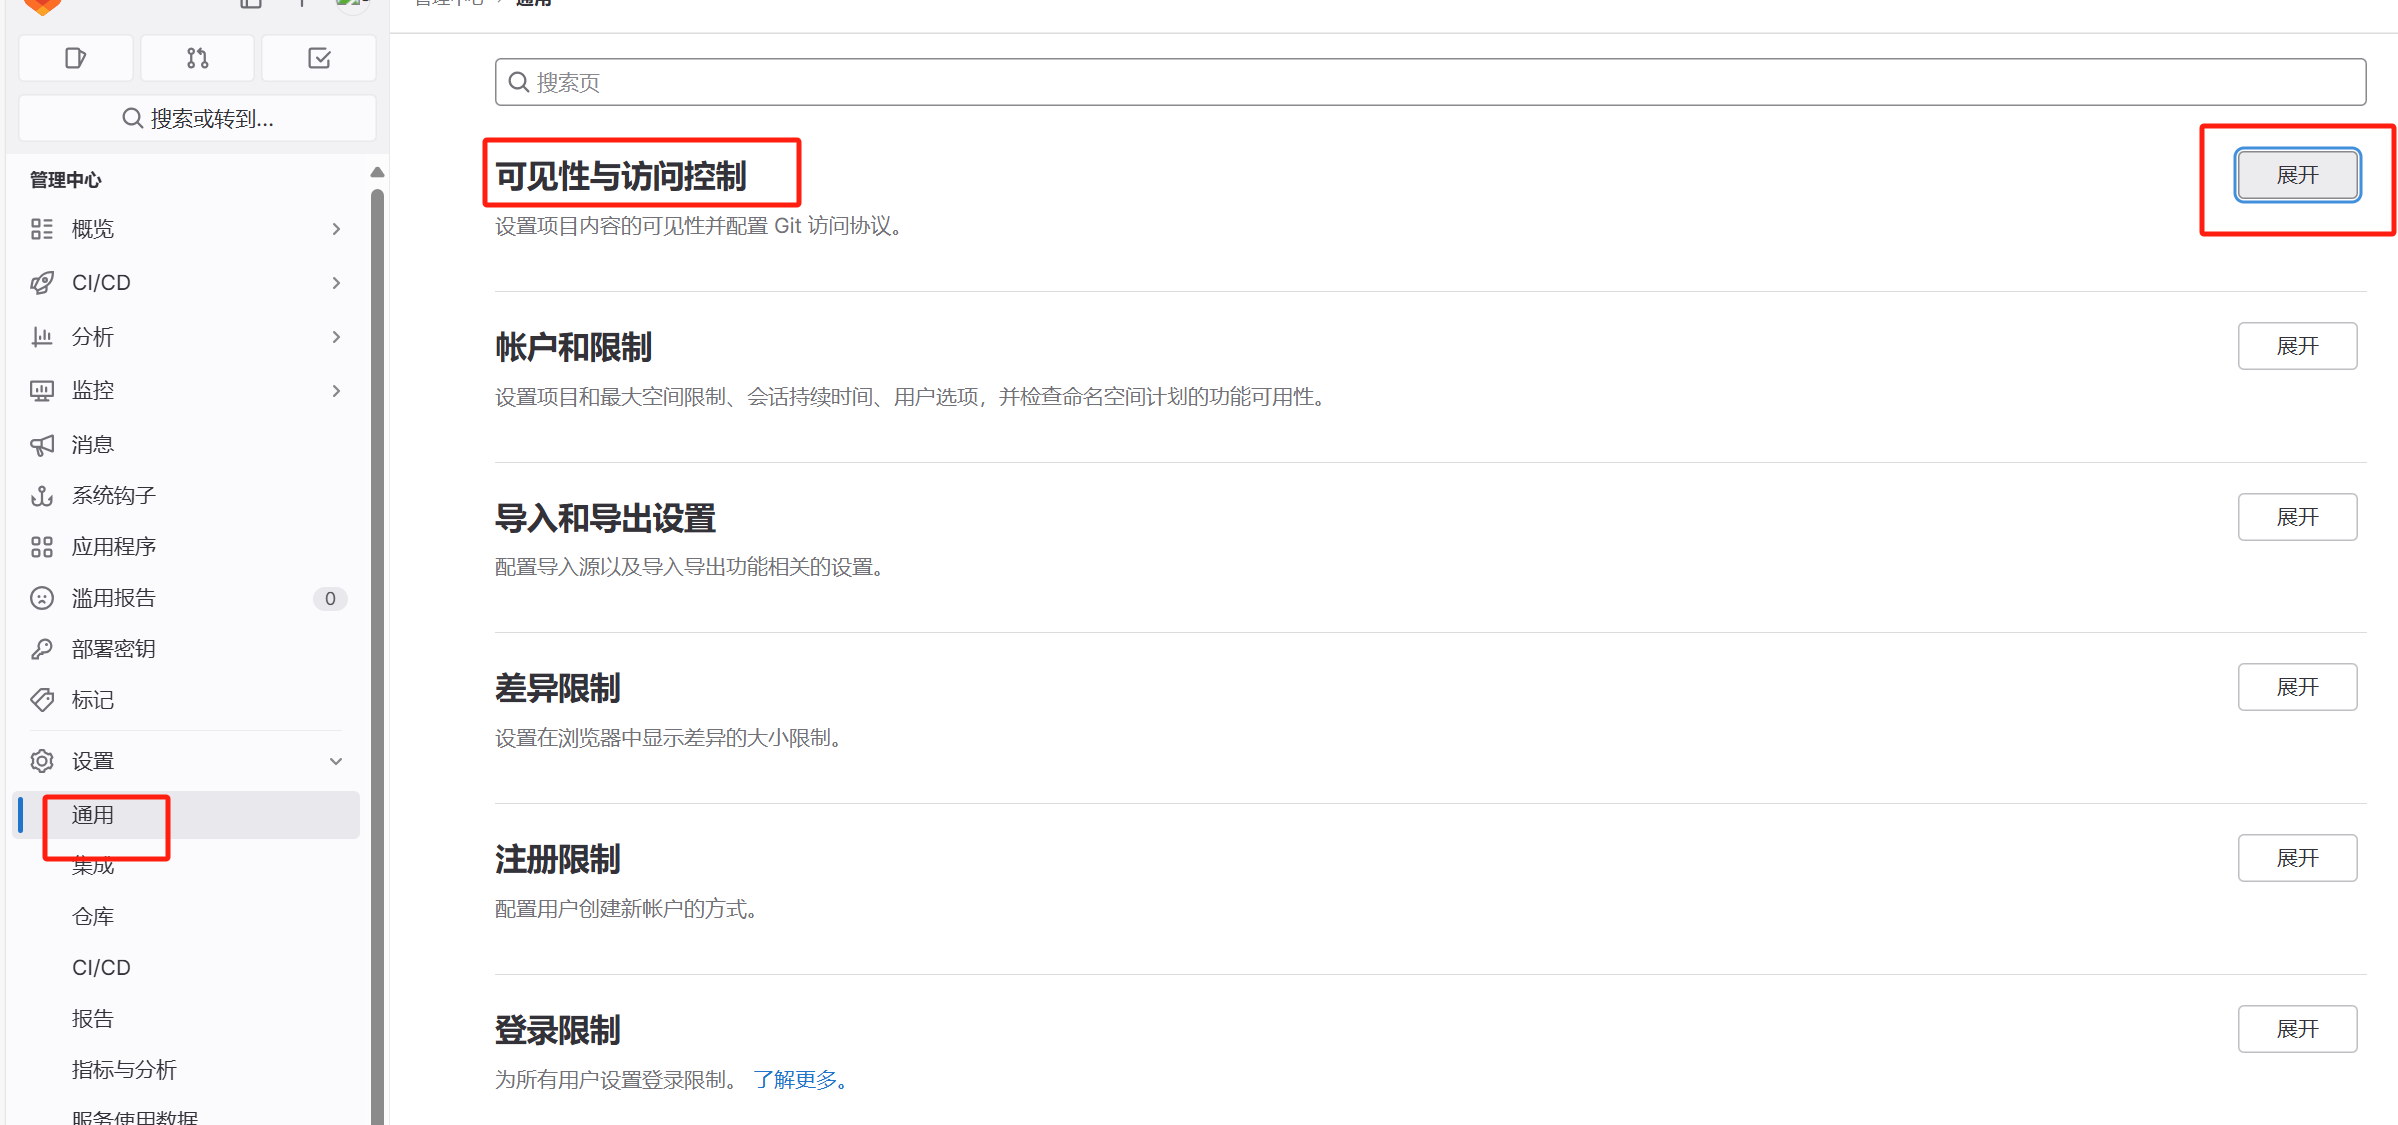Click the CI/CD rocket icon

click(x=42, y=283)
